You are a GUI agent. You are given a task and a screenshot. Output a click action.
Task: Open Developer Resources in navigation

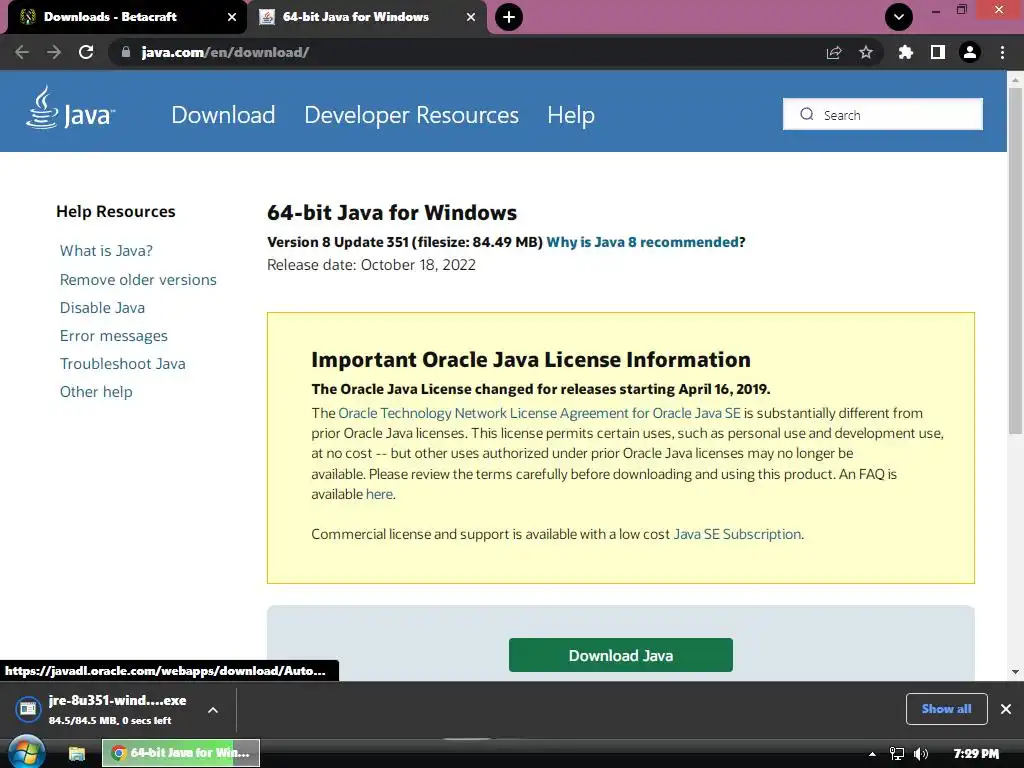411,115
